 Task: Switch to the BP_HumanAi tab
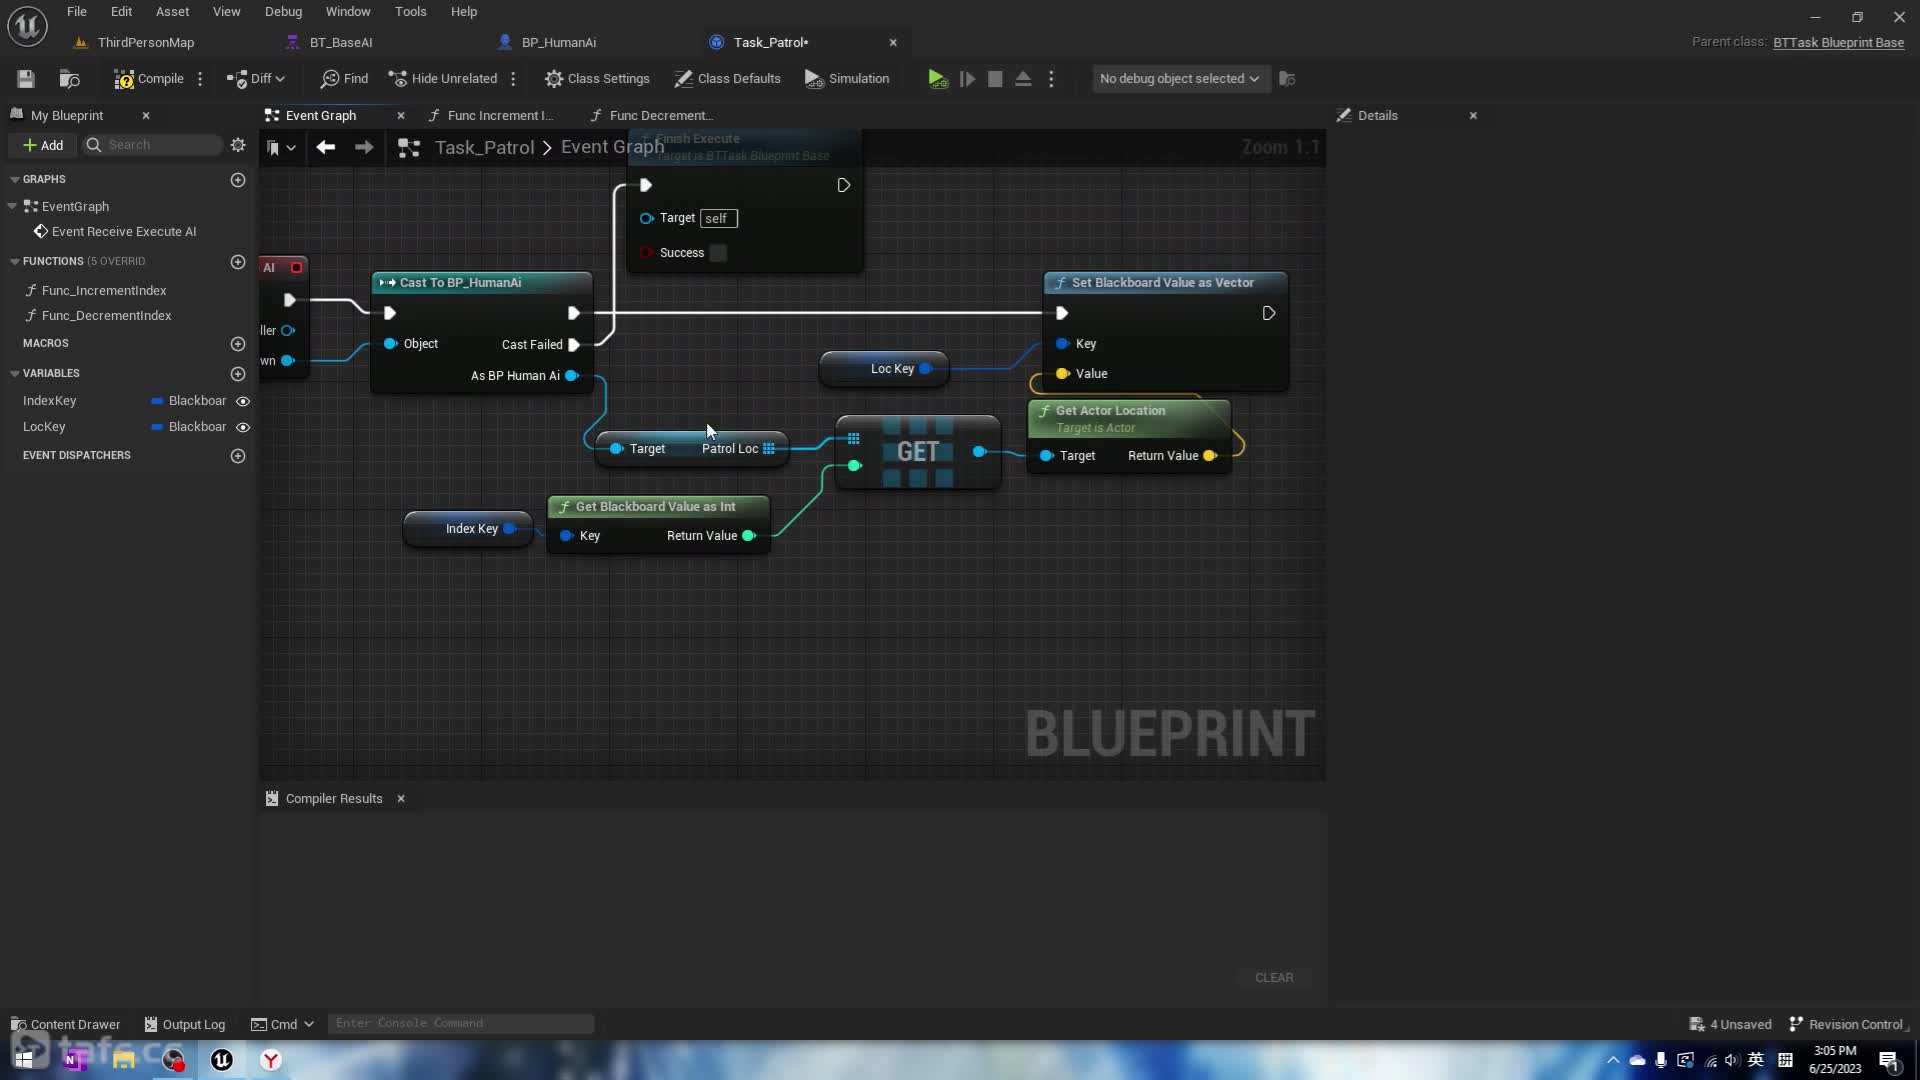558,42
